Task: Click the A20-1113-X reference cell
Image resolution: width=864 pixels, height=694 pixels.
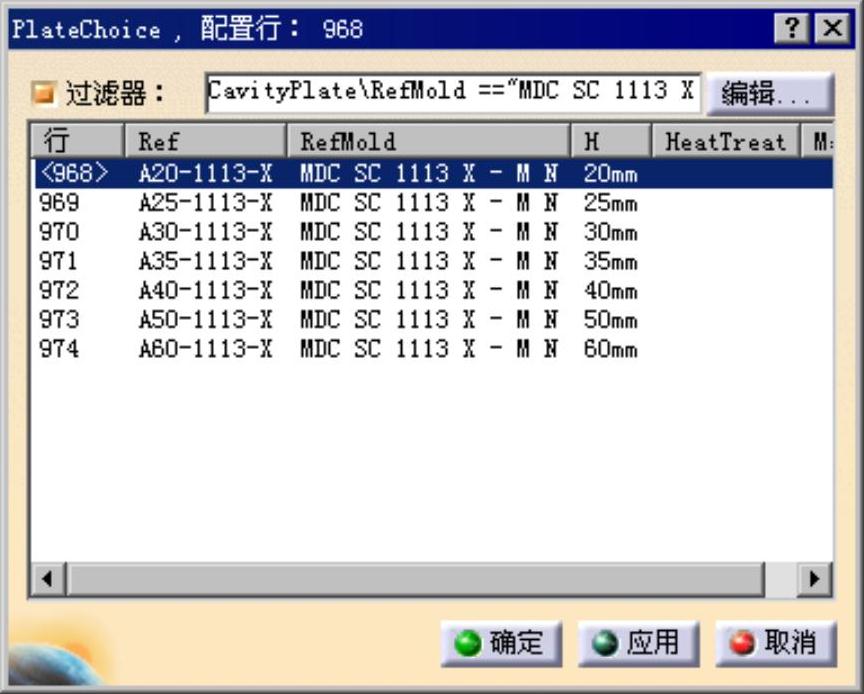Action: [x=206, y=174]
